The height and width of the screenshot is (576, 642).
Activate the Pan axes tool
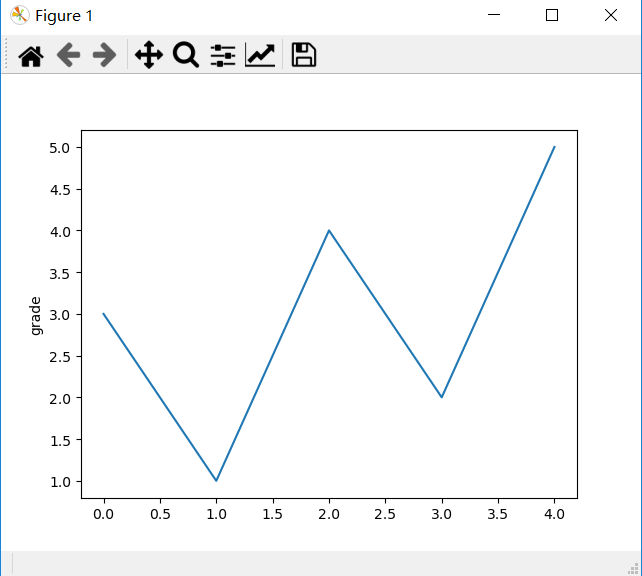[x=149, y=55]
